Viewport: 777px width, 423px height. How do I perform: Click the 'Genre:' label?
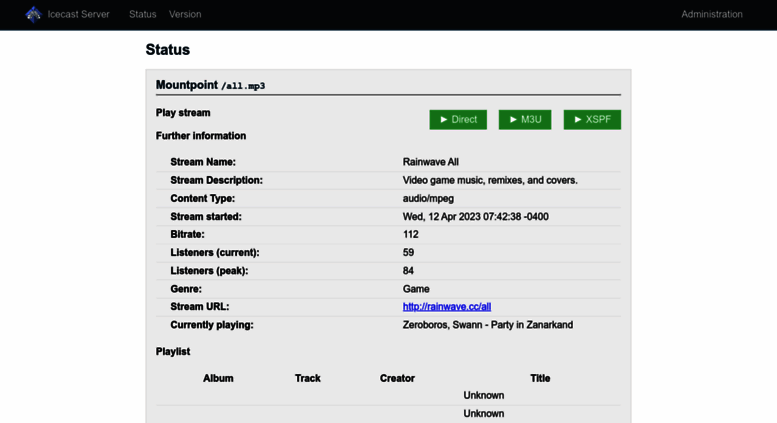(x=186, y=289)
